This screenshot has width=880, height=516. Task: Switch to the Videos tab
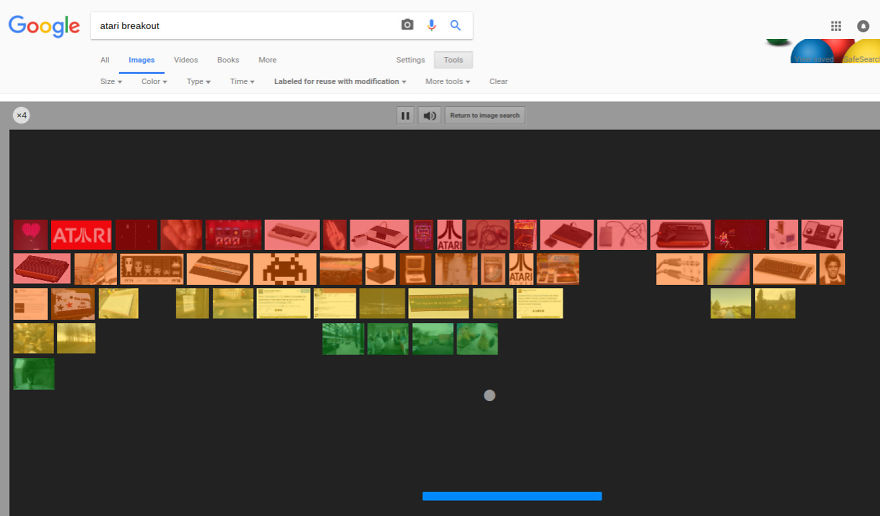coord(186,60)
